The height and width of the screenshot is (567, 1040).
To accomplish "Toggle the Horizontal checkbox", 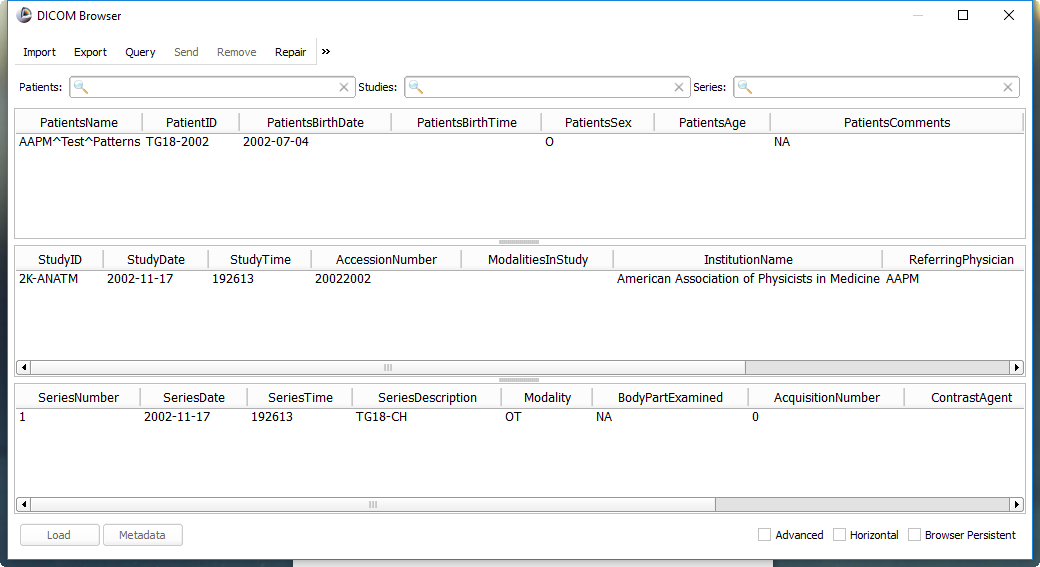I will coord(840,535).
